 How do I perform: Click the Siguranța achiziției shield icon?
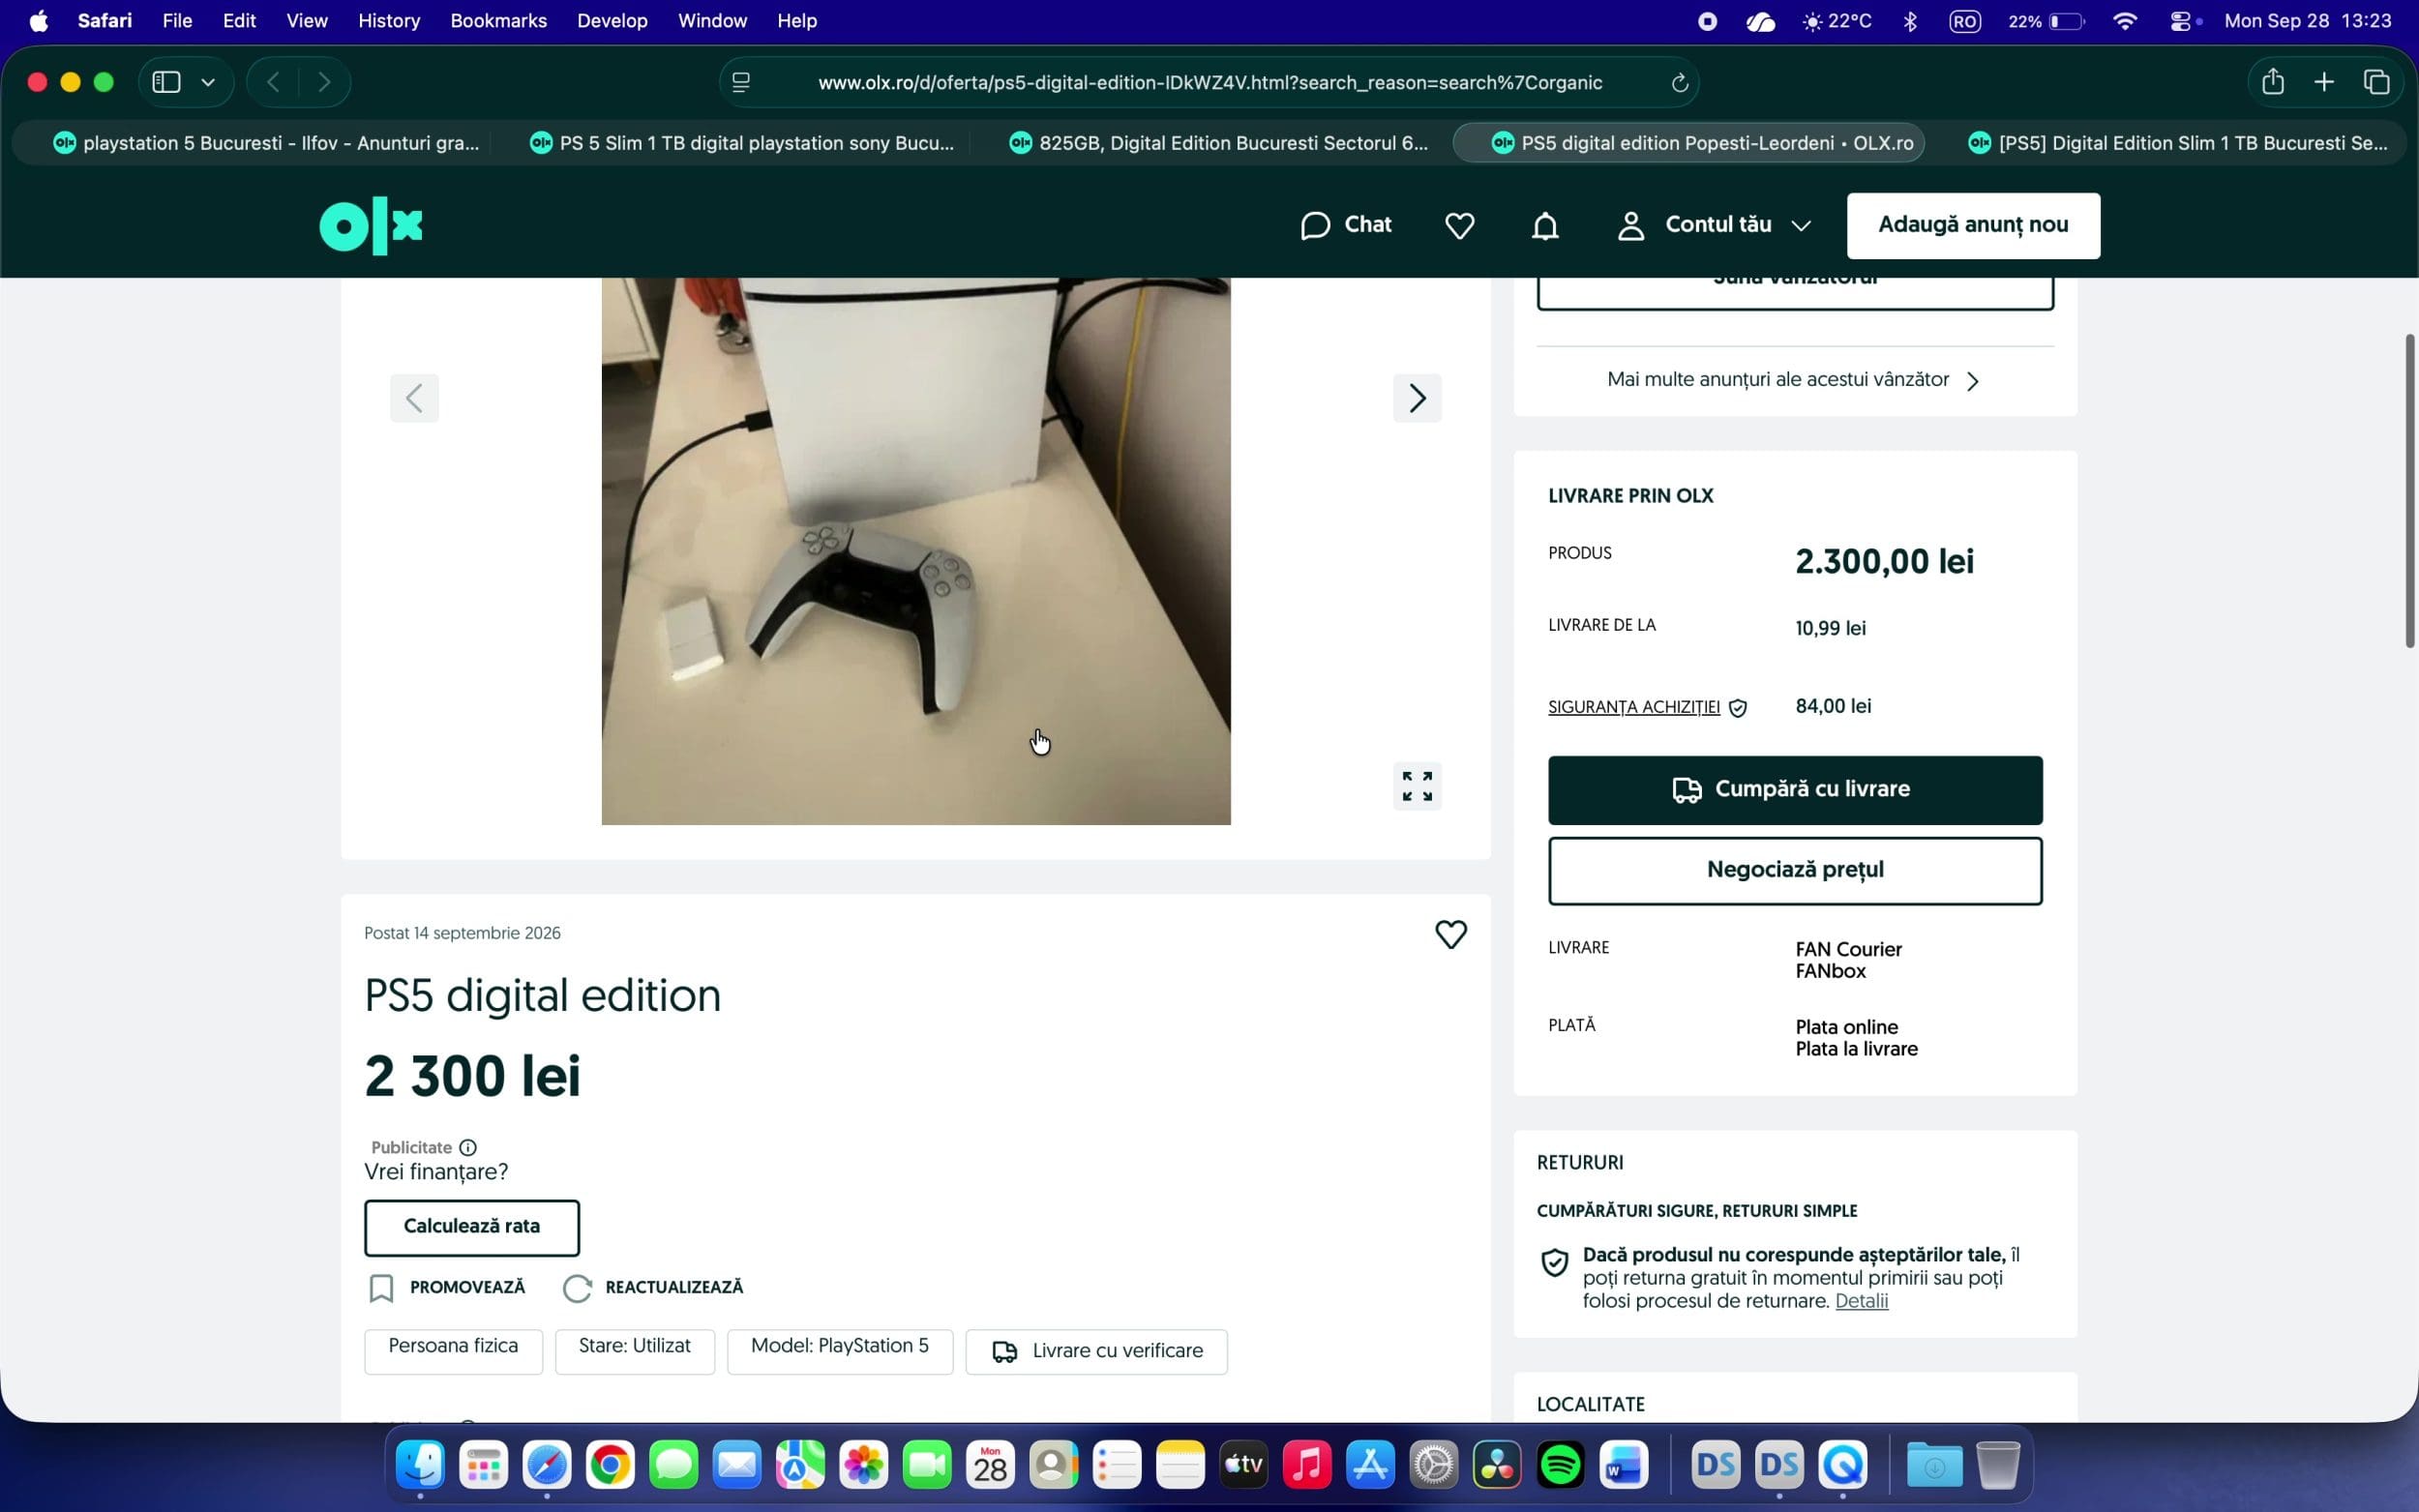point(1738,708)
